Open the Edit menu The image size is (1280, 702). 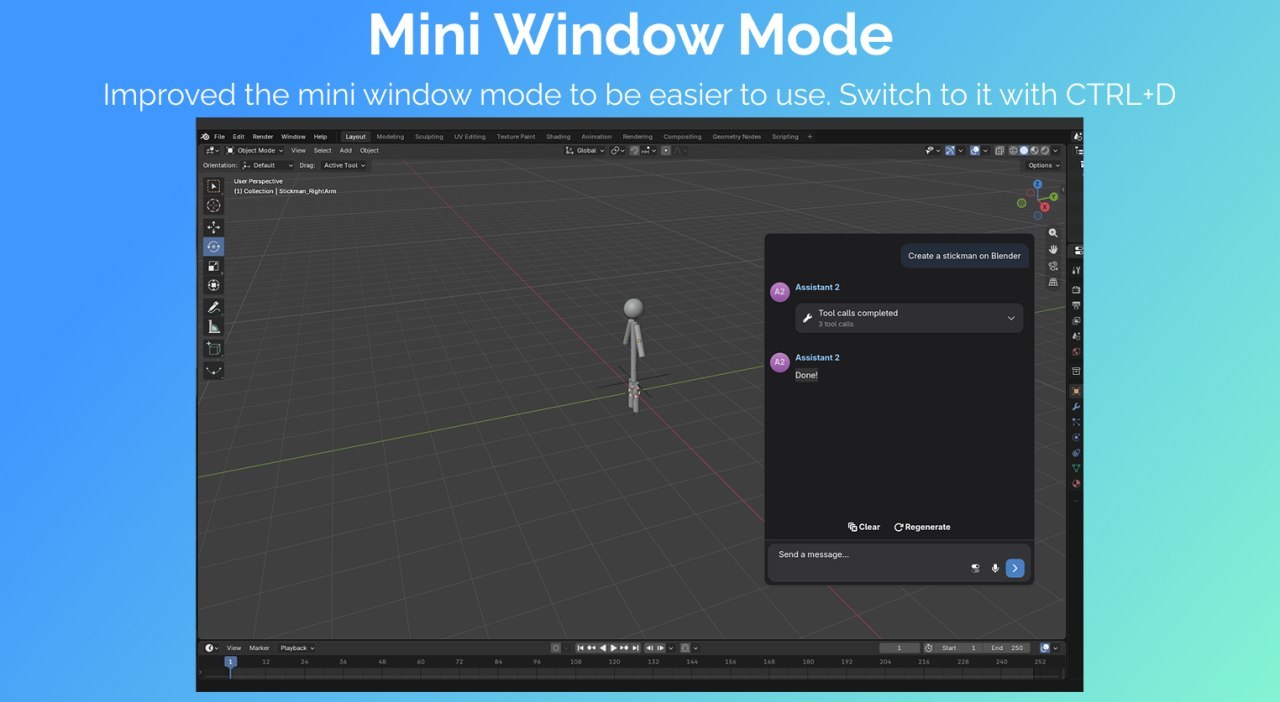(238, 136)
